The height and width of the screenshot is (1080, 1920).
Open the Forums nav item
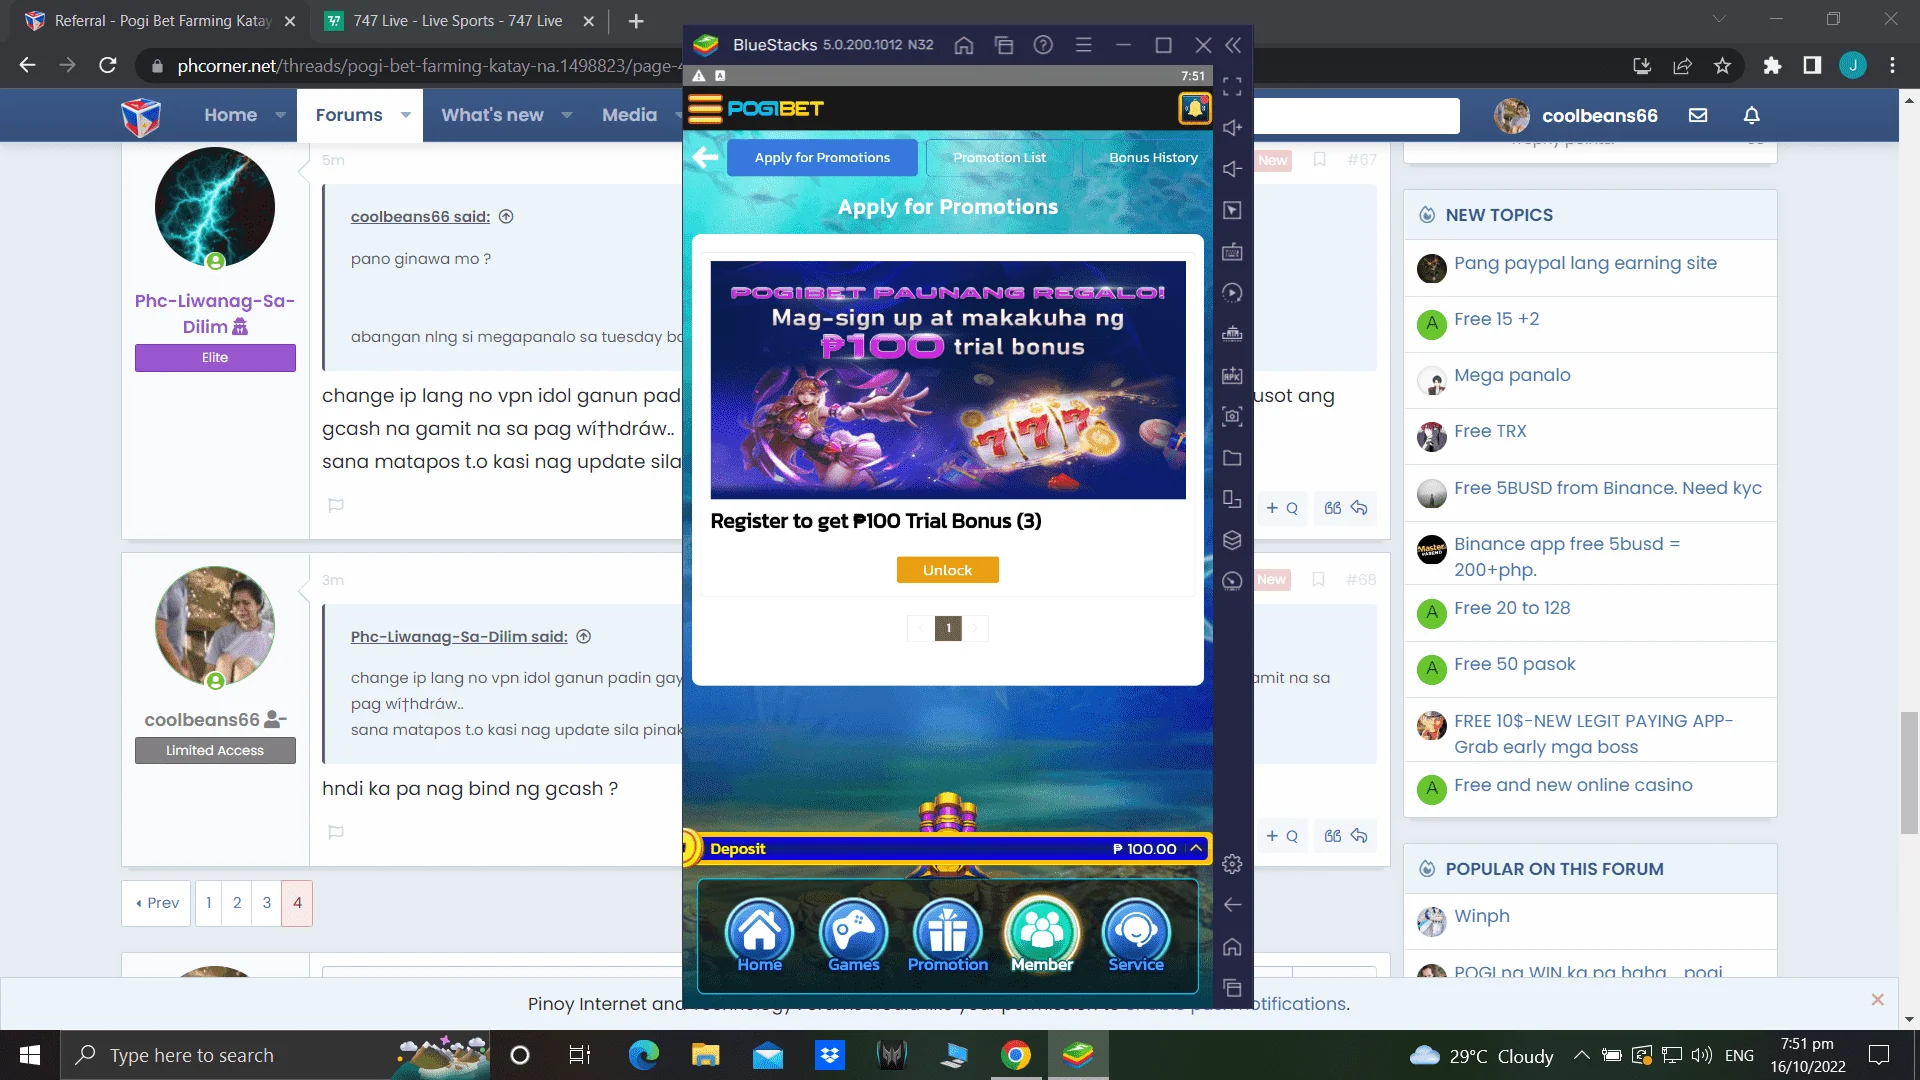coord(349,115)
